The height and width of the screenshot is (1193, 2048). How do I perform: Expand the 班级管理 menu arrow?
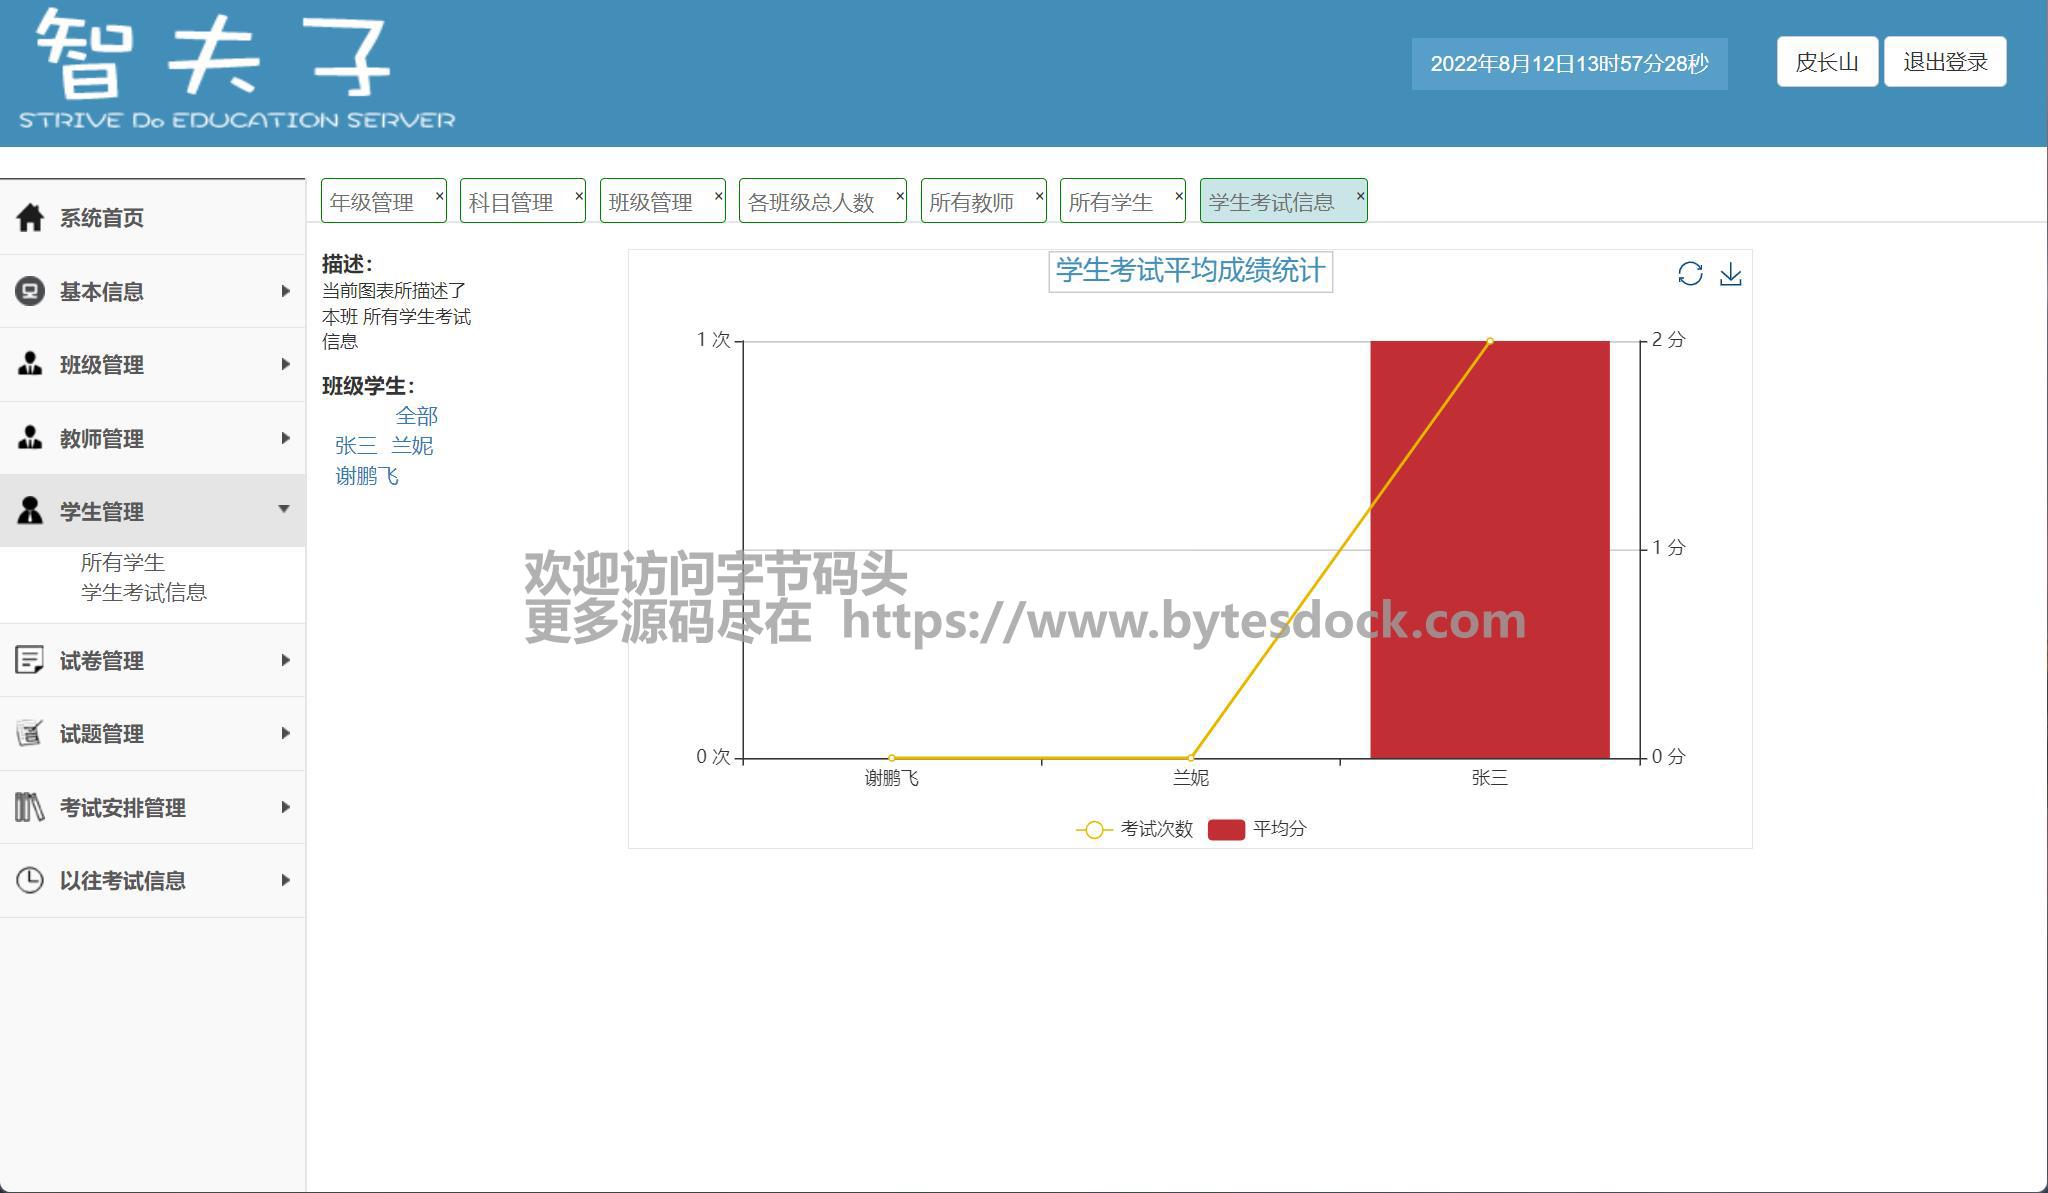[285, 364]
